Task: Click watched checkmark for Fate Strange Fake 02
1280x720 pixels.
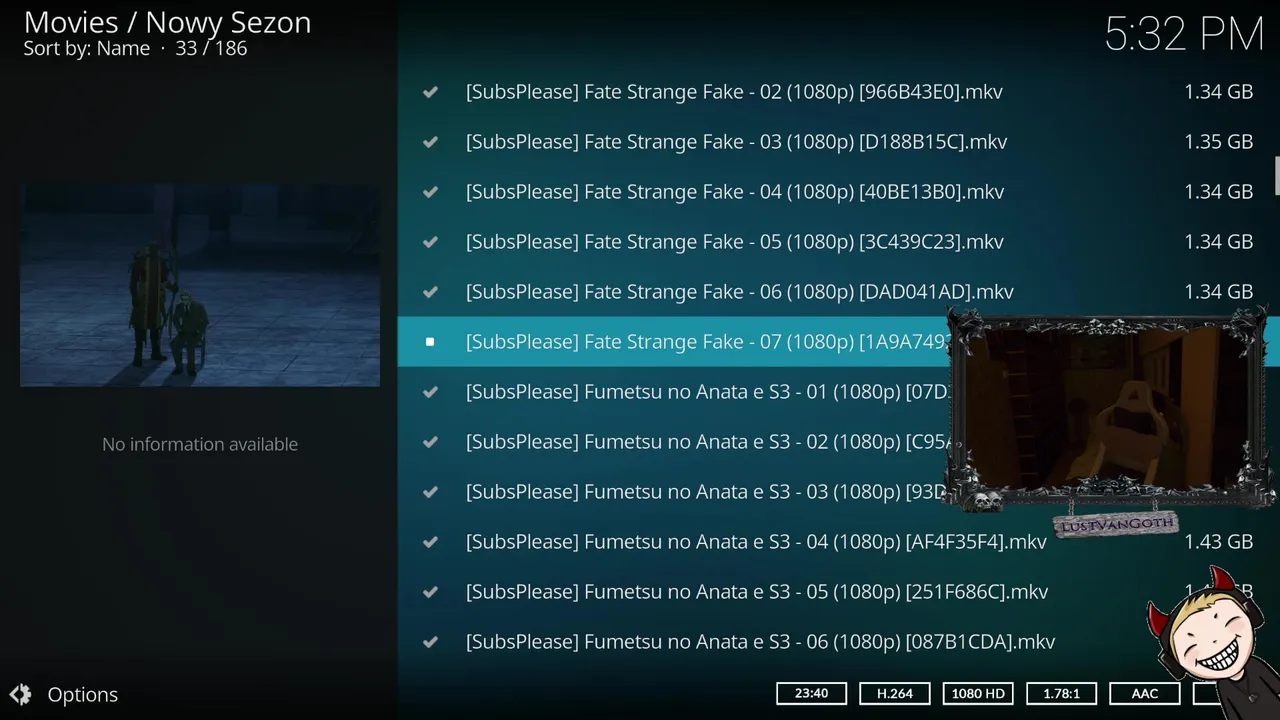Action: coord(430,92)
